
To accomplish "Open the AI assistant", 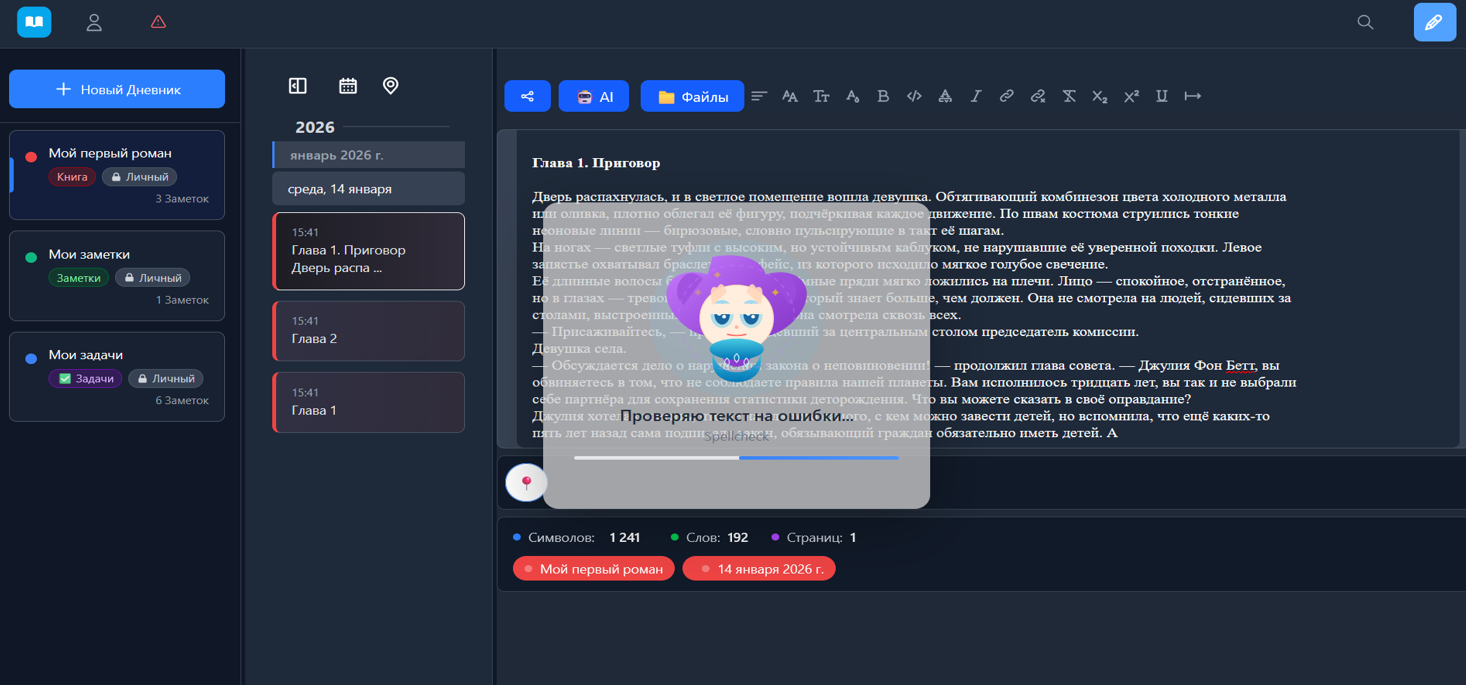I will point(594,96).
